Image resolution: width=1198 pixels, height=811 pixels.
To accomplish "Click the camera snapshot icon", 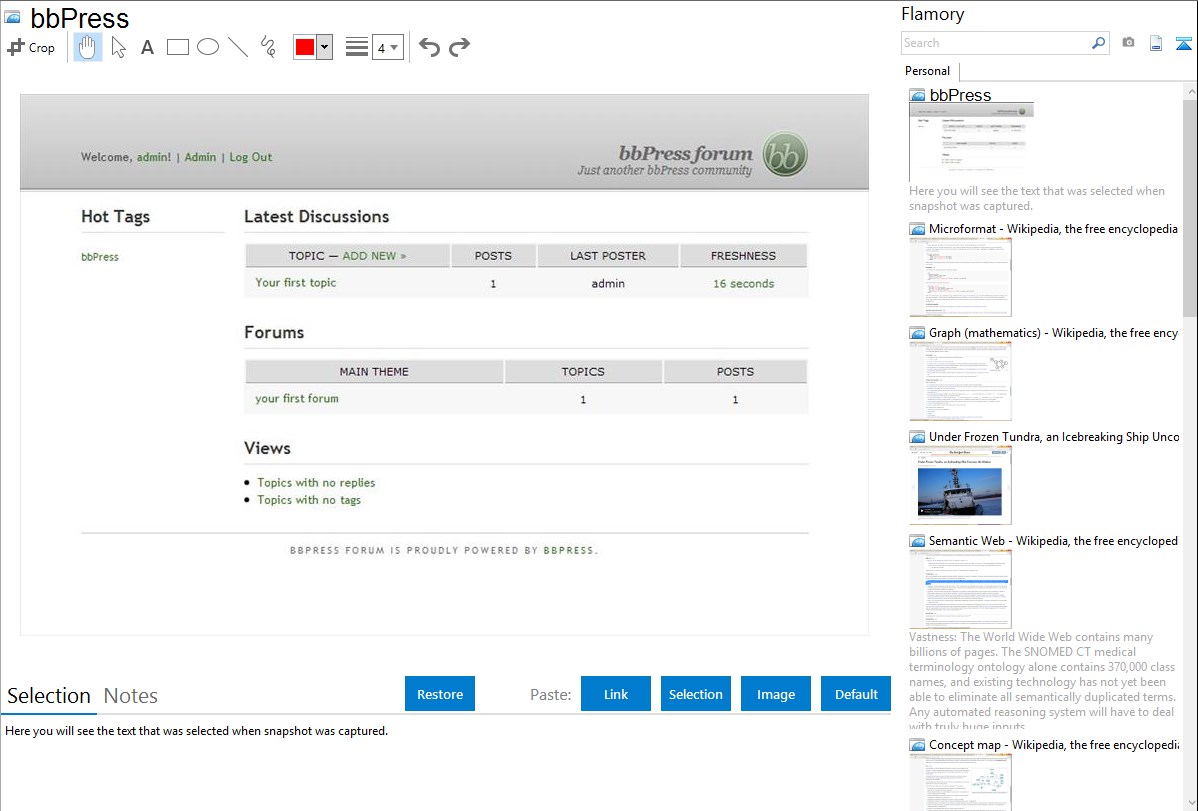I will click(x=1128, y=43).
